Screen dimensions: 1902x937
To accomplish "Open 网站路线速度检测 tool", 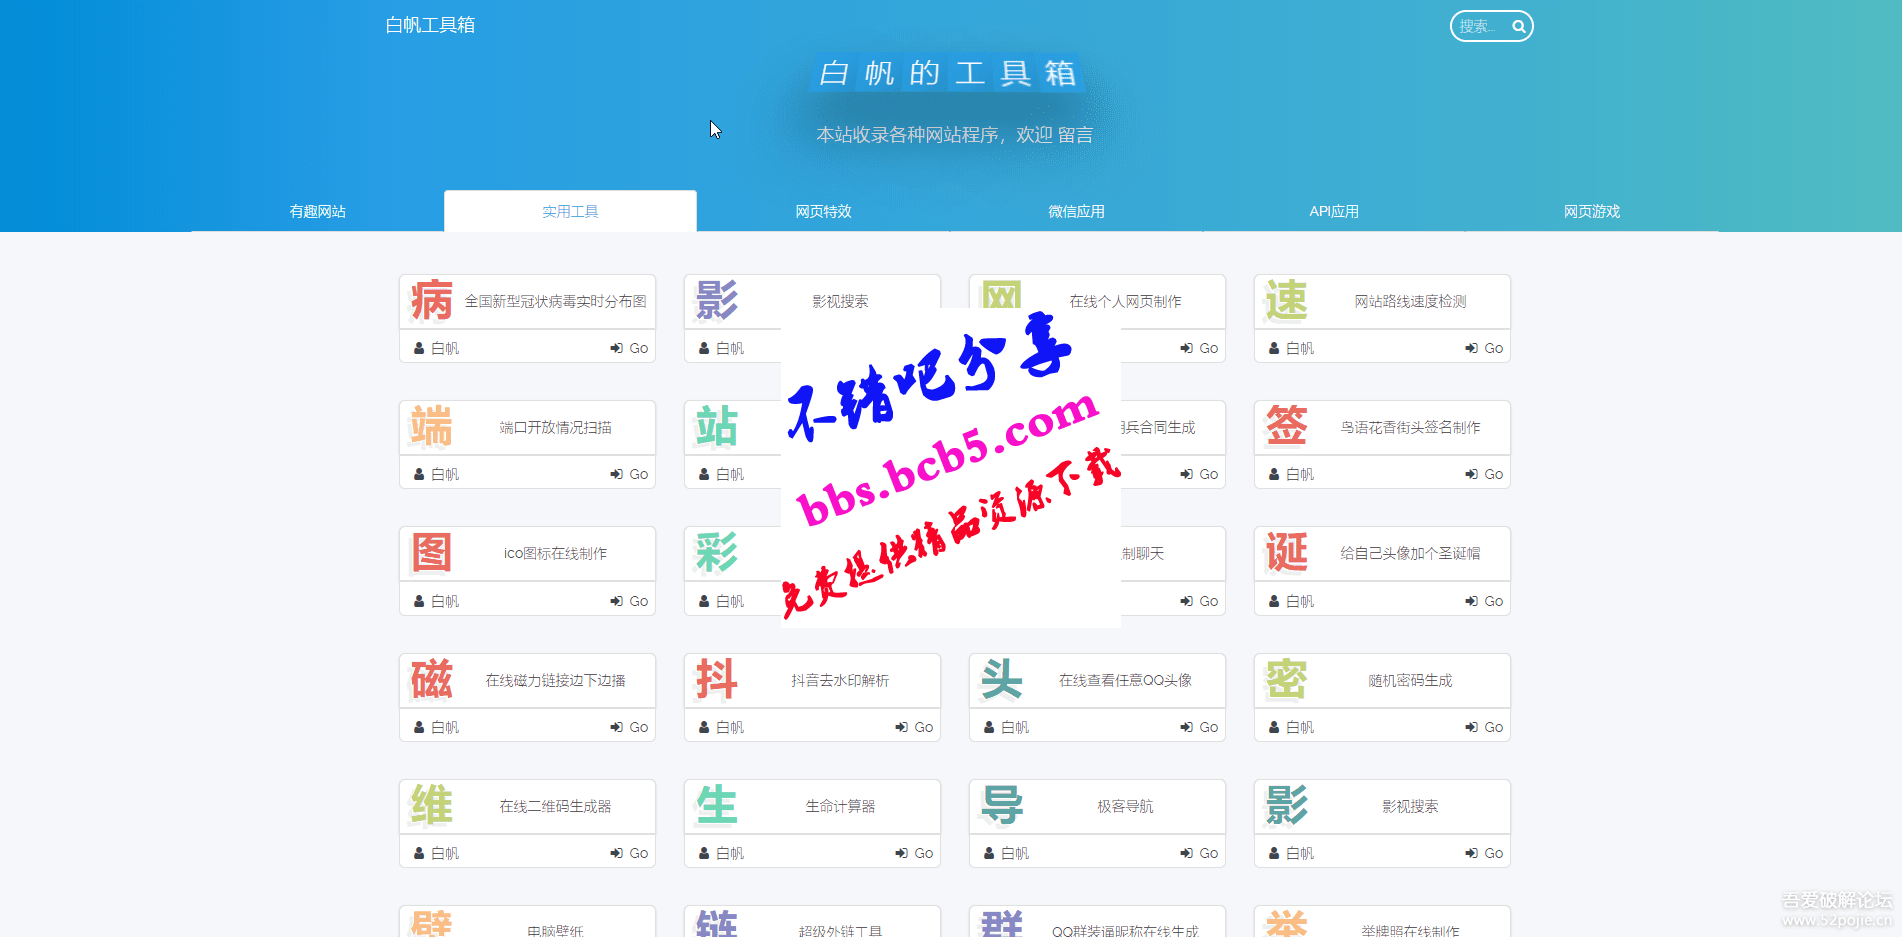I will coord(1410,301).
